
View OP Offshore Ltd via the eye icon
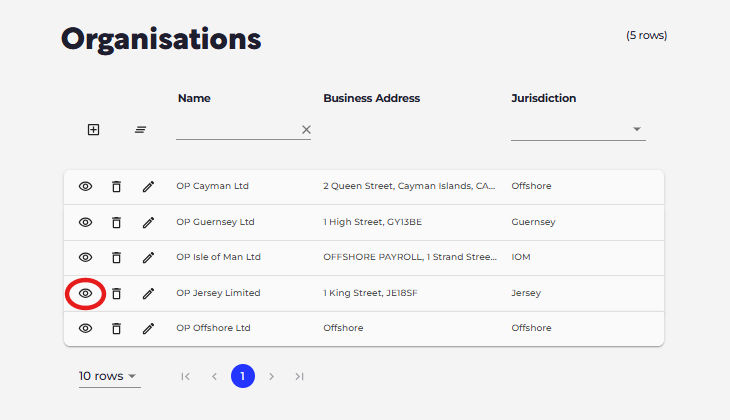85,328
